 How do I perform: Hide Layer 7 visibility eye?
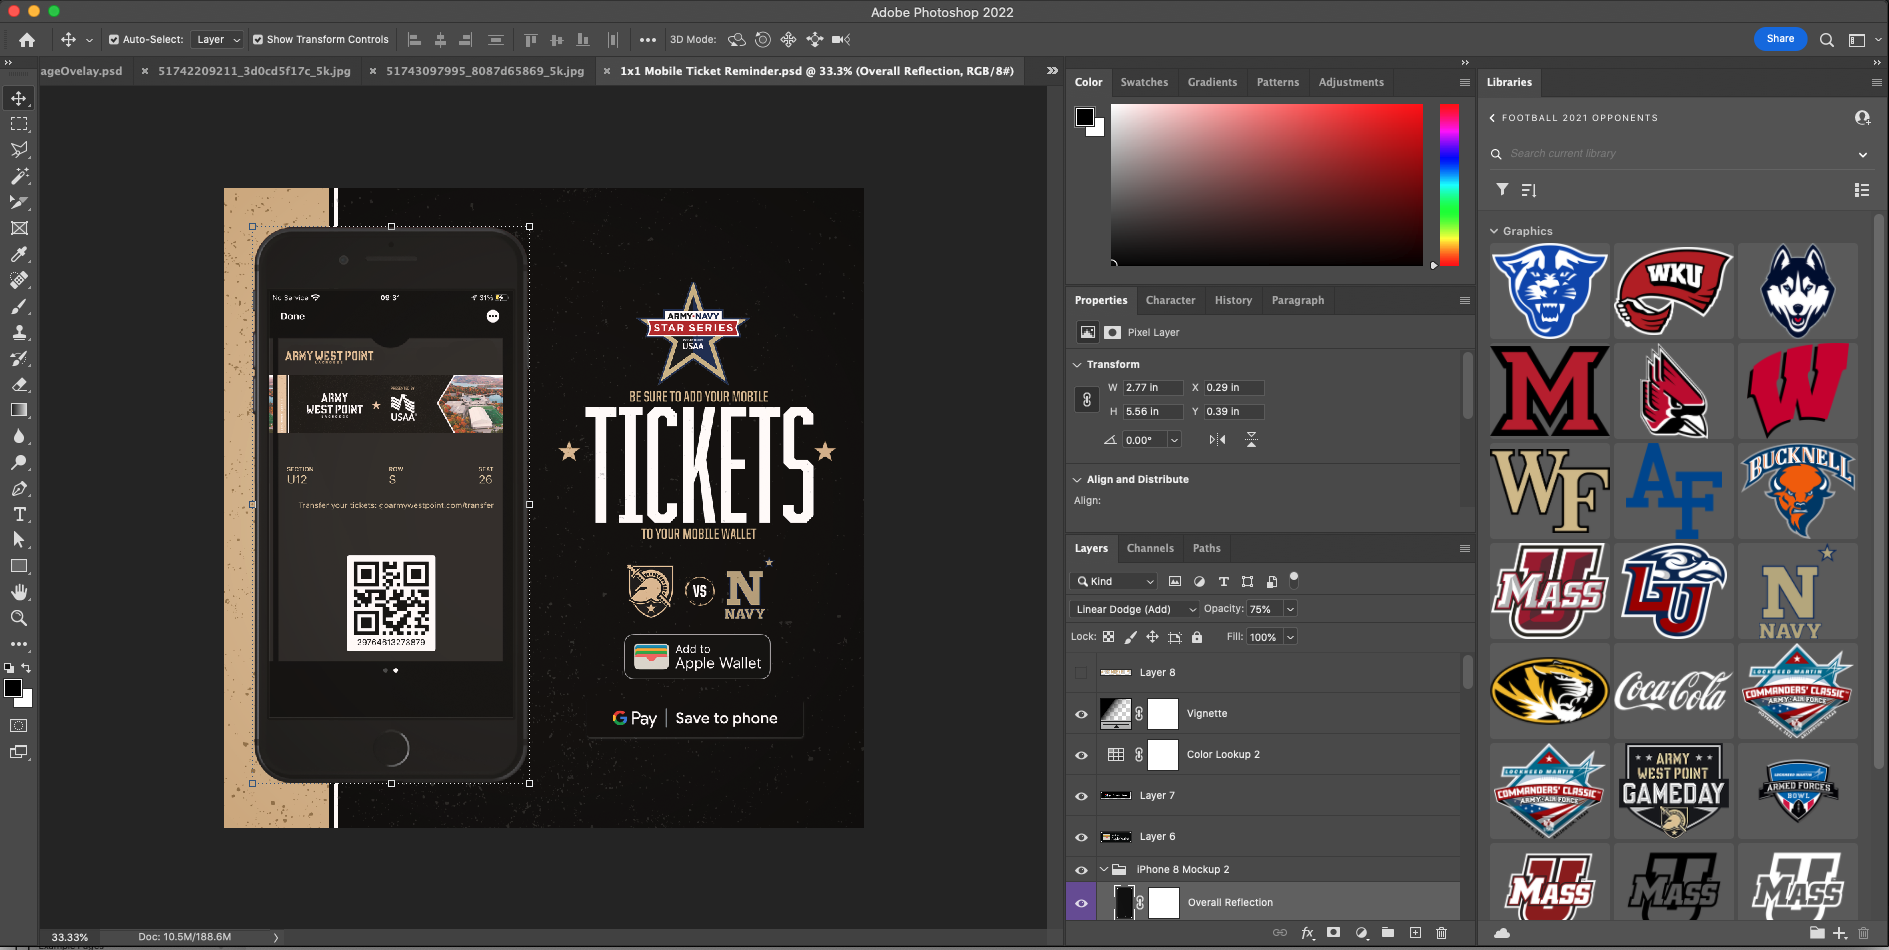(1081, 796)
